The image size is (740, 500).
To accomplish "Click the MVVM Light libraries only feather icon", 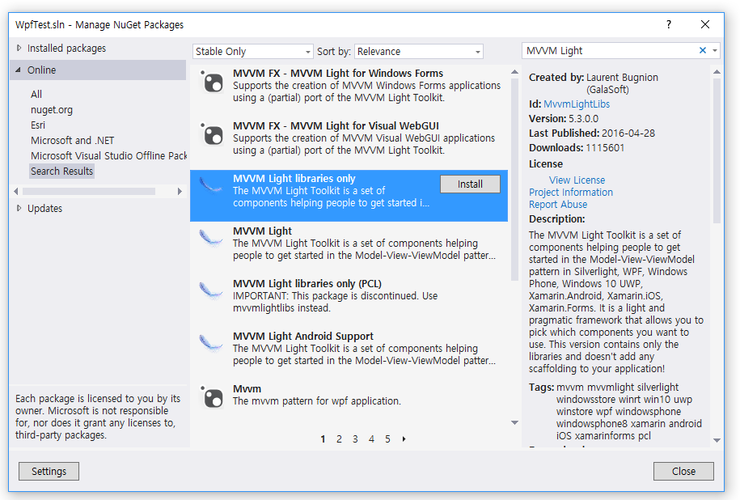I will click(x=211, y=185).
